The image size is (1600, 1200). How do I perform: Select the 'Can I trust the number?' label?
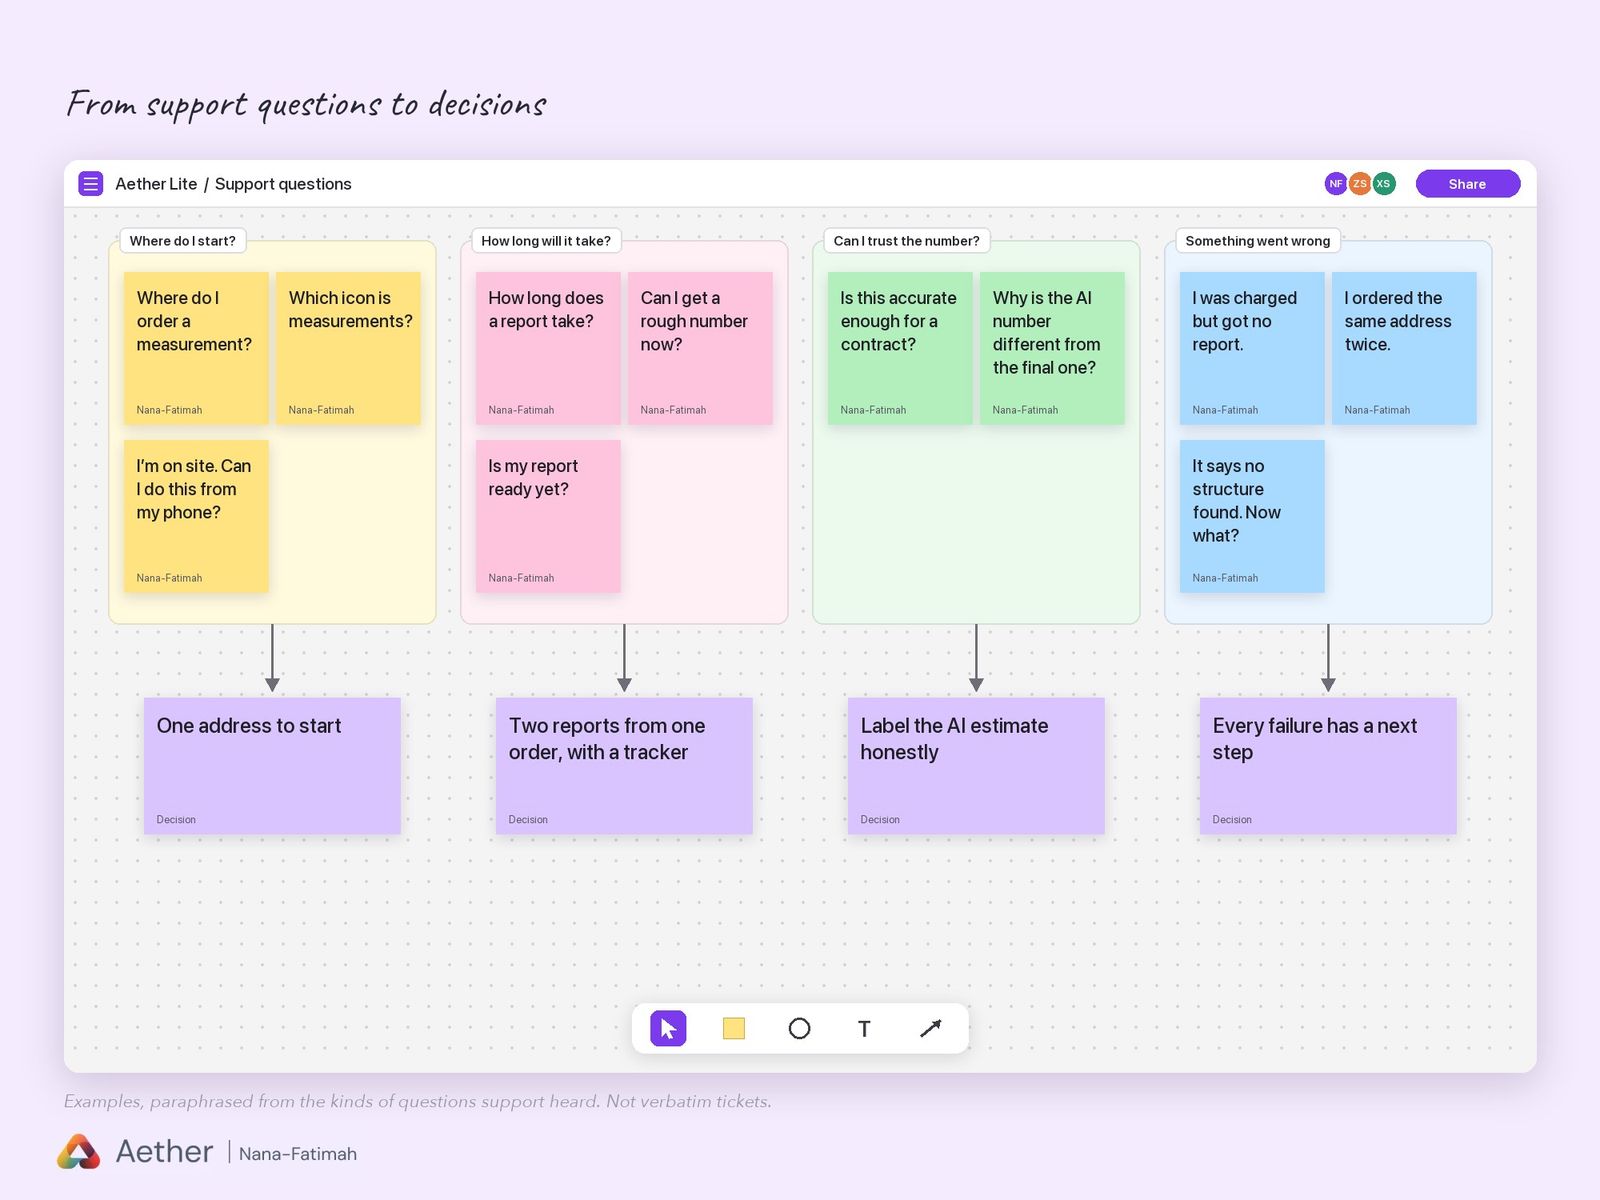point(907,241)
